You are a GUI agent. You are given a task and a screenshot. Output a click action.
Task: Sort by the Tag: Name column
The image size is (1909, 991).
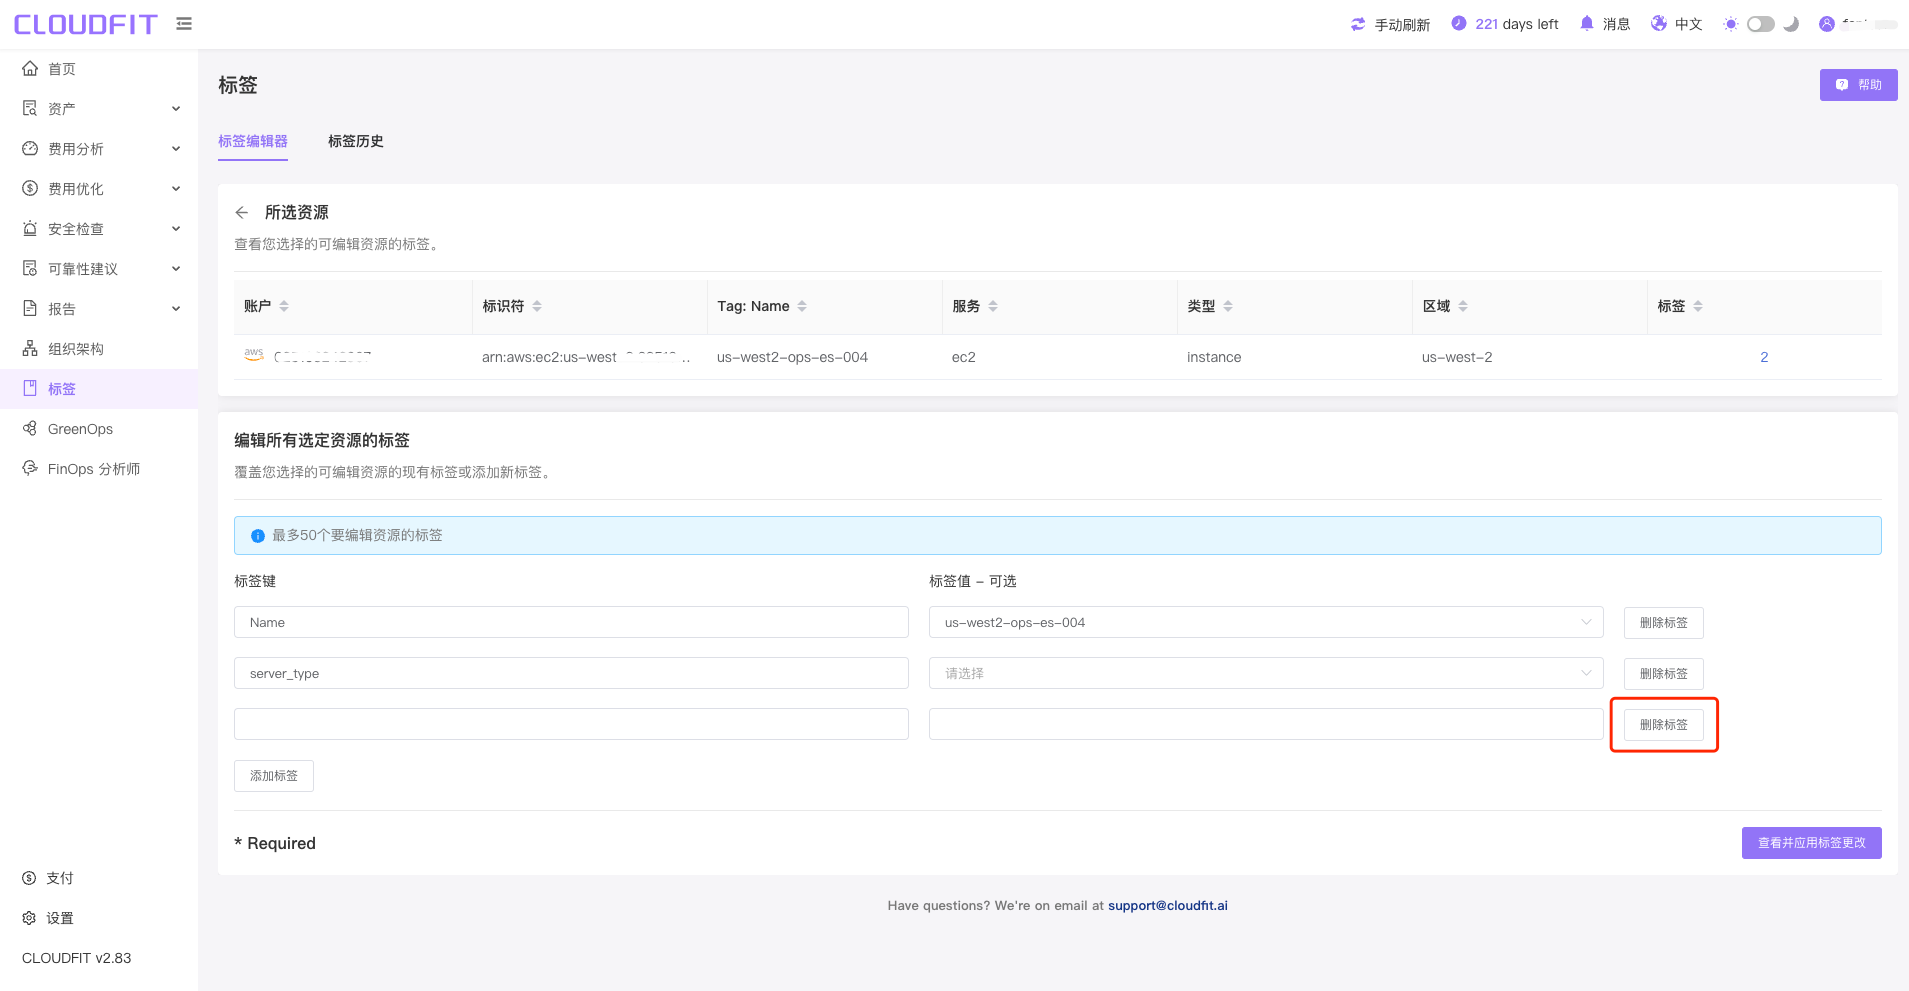(x=802, y=306)
